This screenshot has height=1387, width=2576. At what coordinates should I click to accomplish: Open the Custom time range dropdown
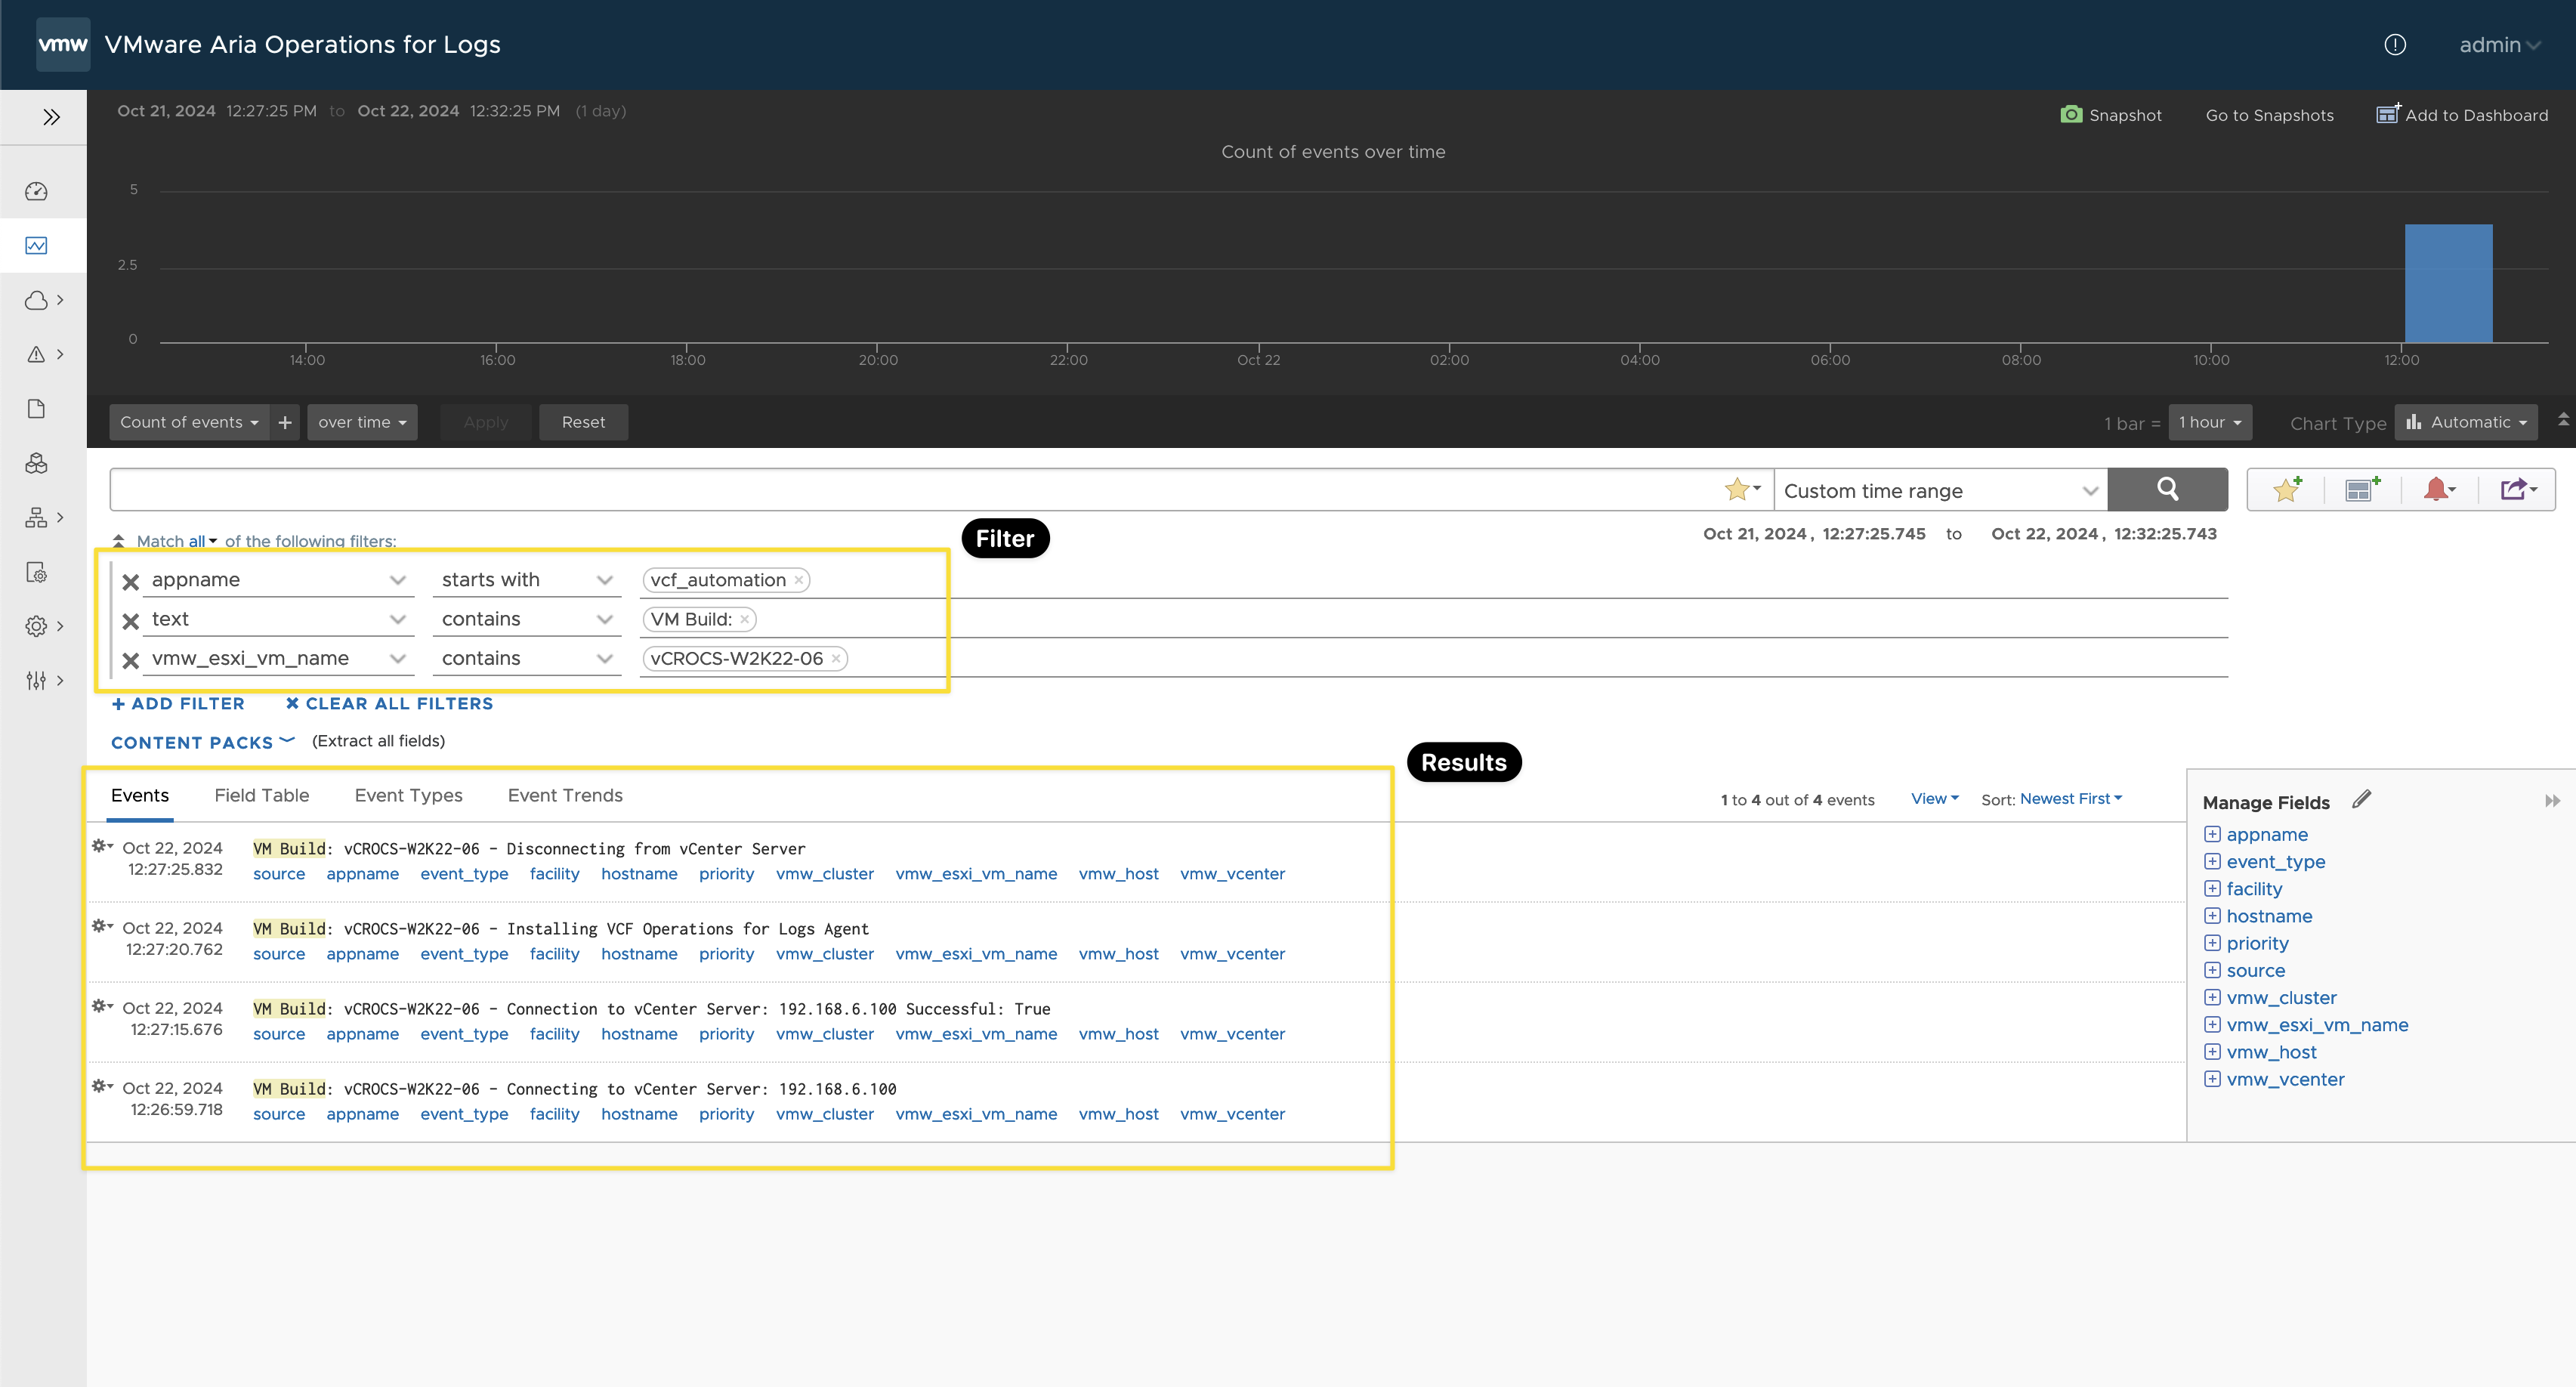1940,491
